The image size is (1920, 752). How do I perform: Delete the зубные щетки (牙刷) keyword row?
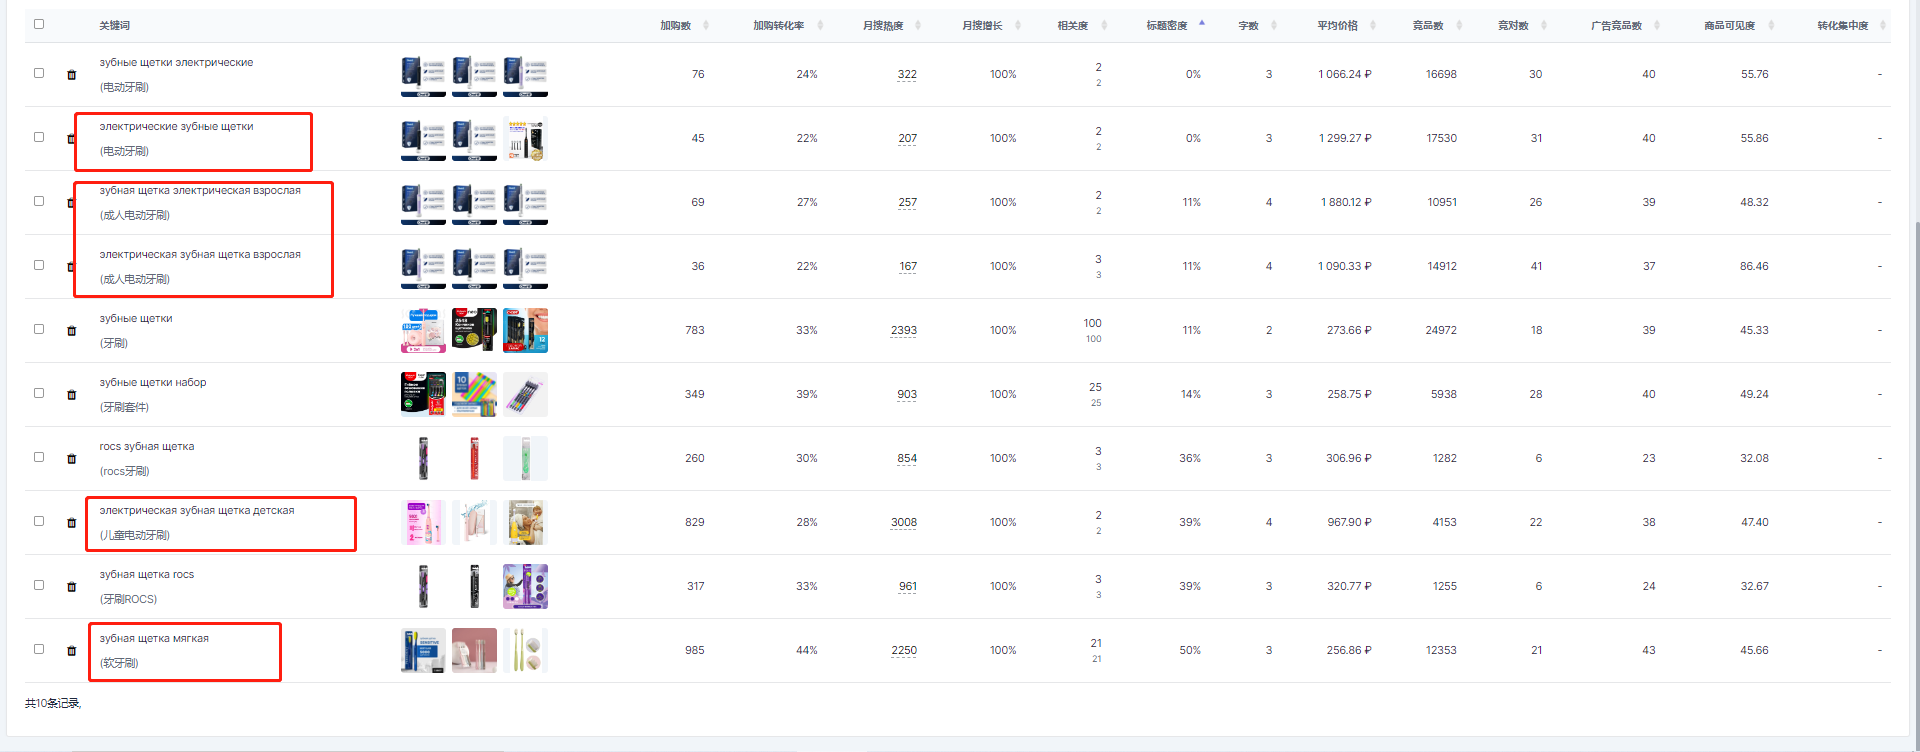coord(71,331)
